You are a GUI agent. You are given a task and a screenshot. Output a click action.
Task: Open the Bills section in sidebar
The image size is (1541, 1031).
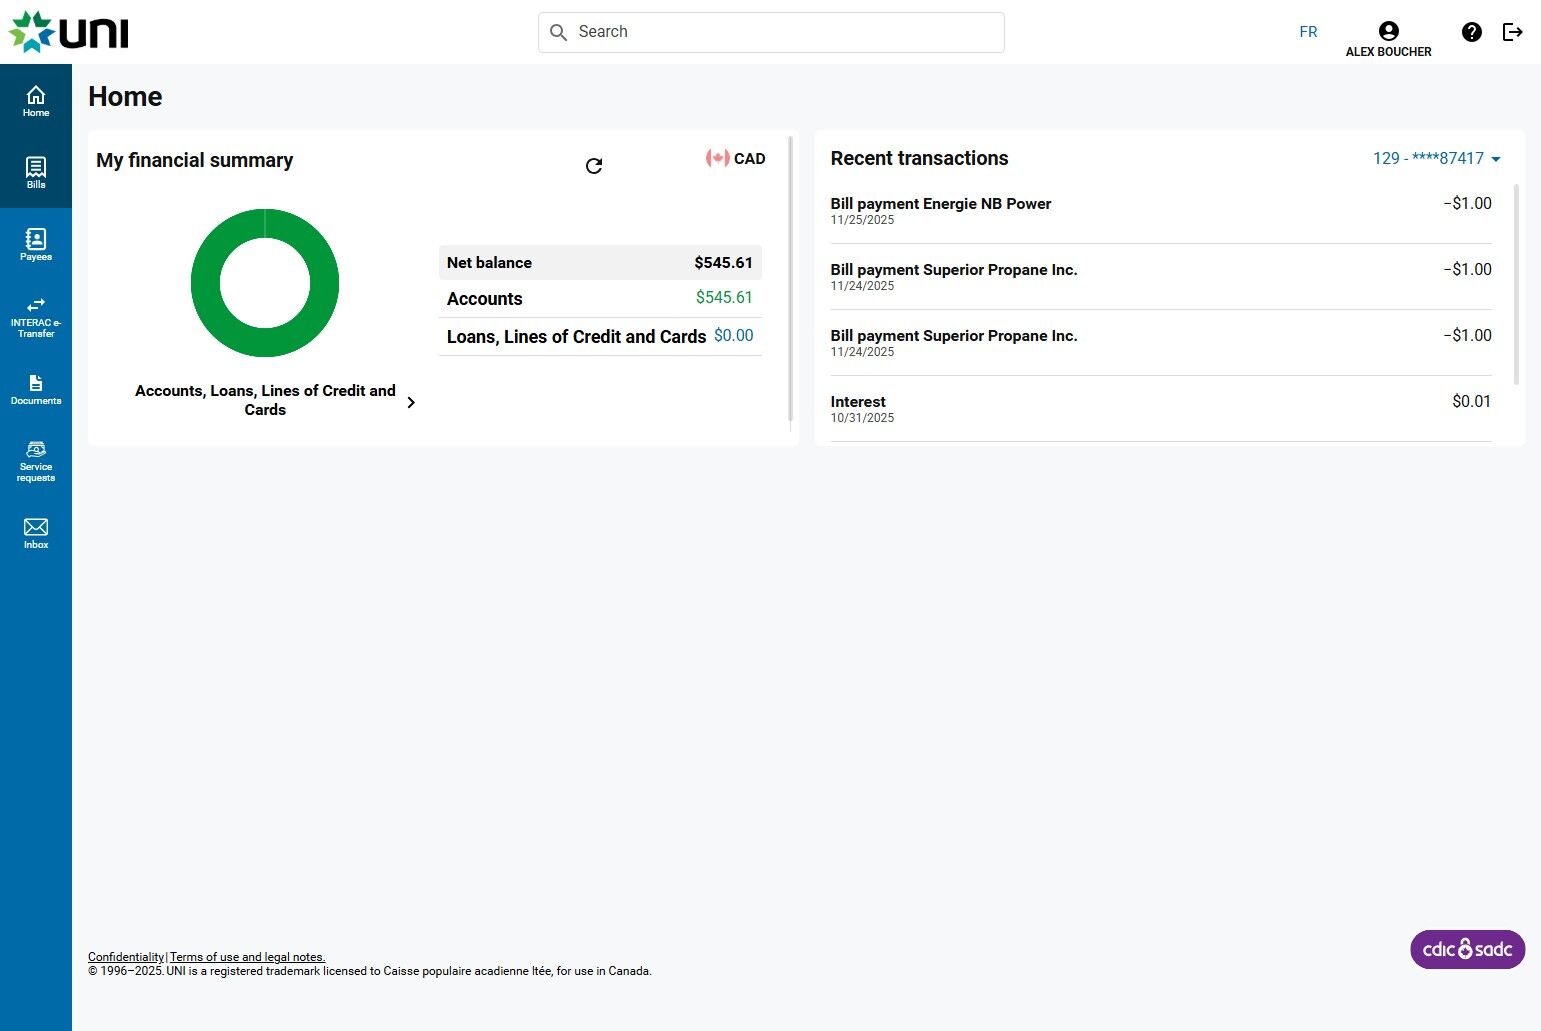(36, 172)
